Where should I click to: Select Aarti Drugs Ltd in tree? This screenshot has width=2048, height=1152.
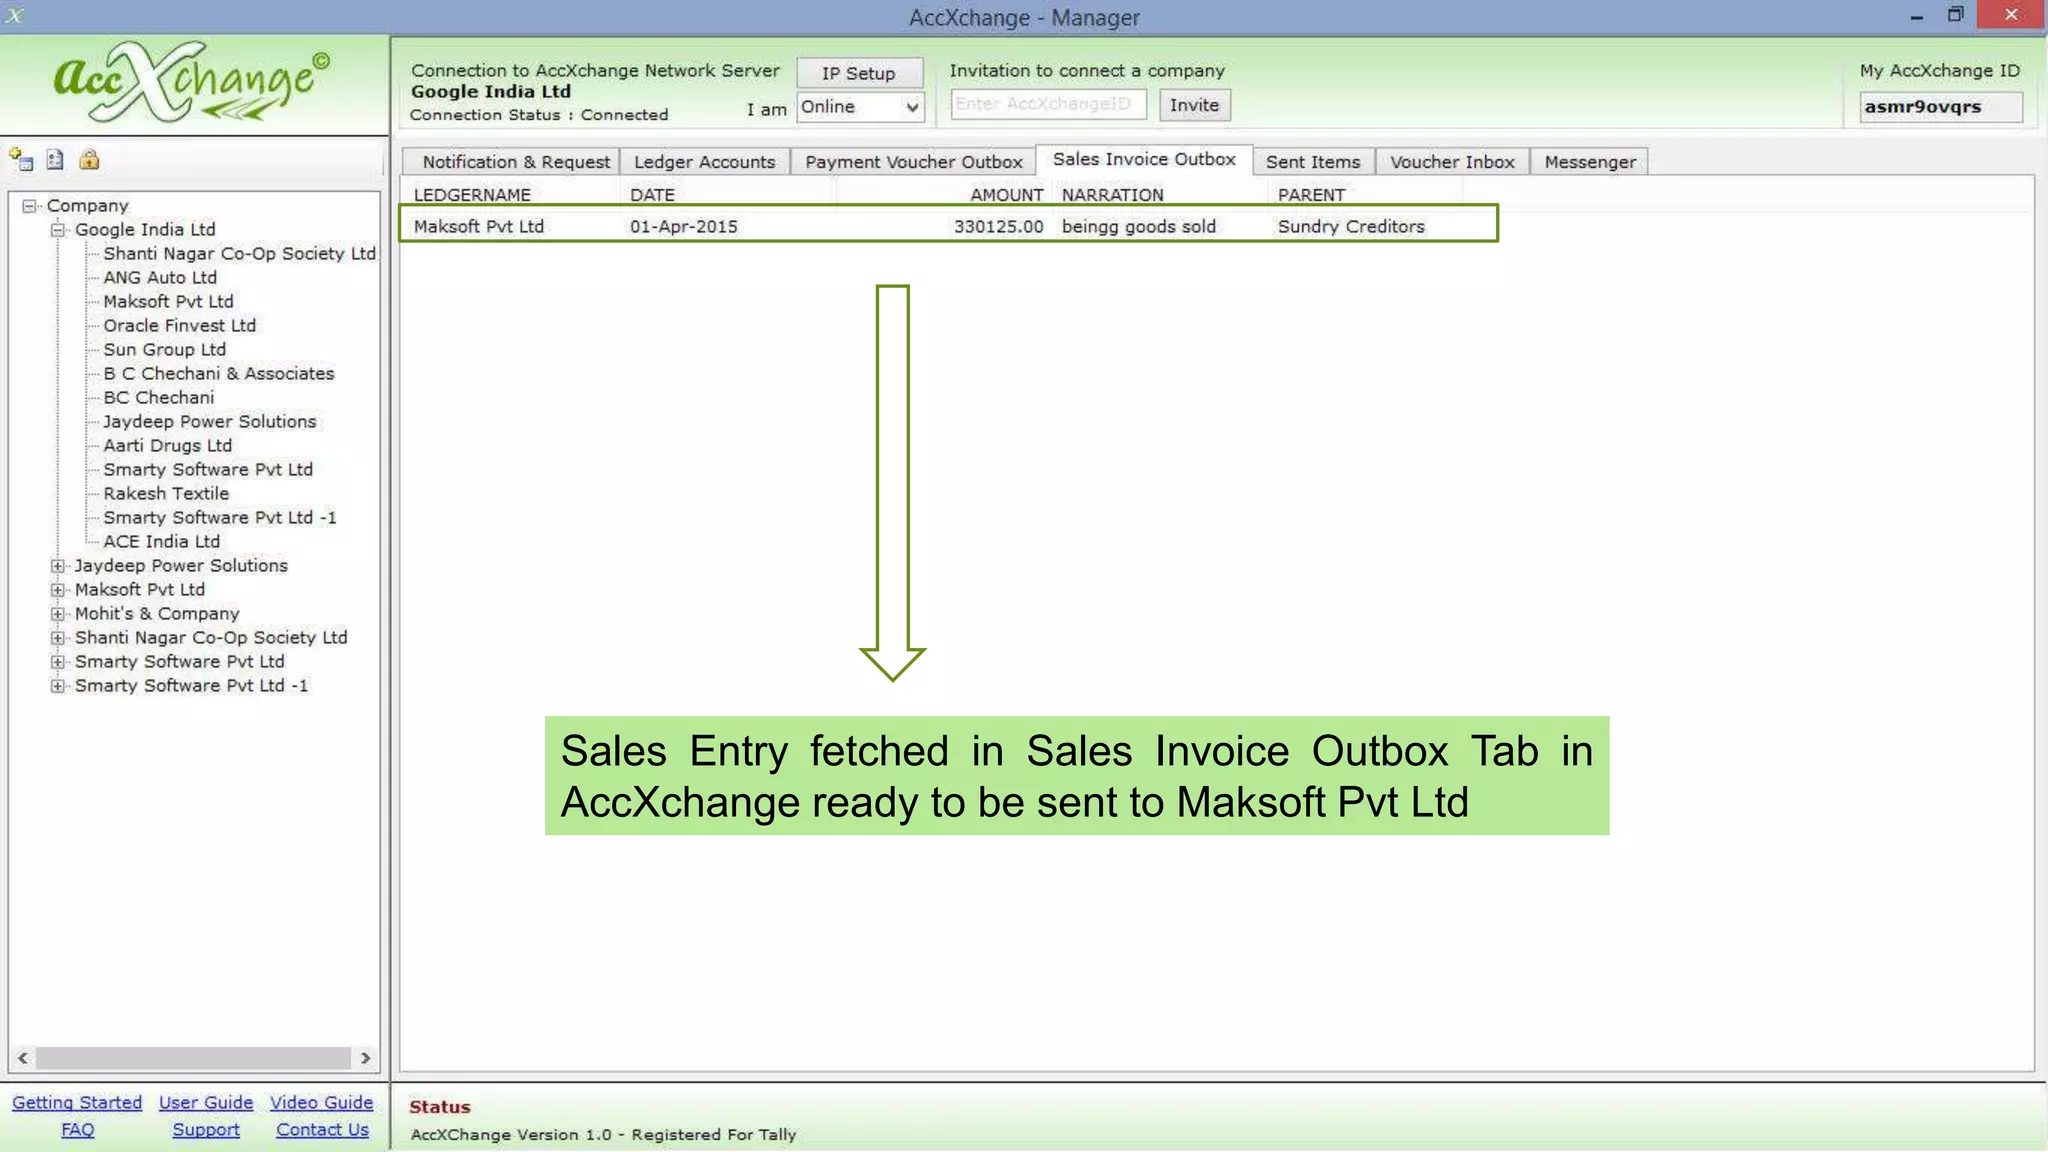coord(167,446)
